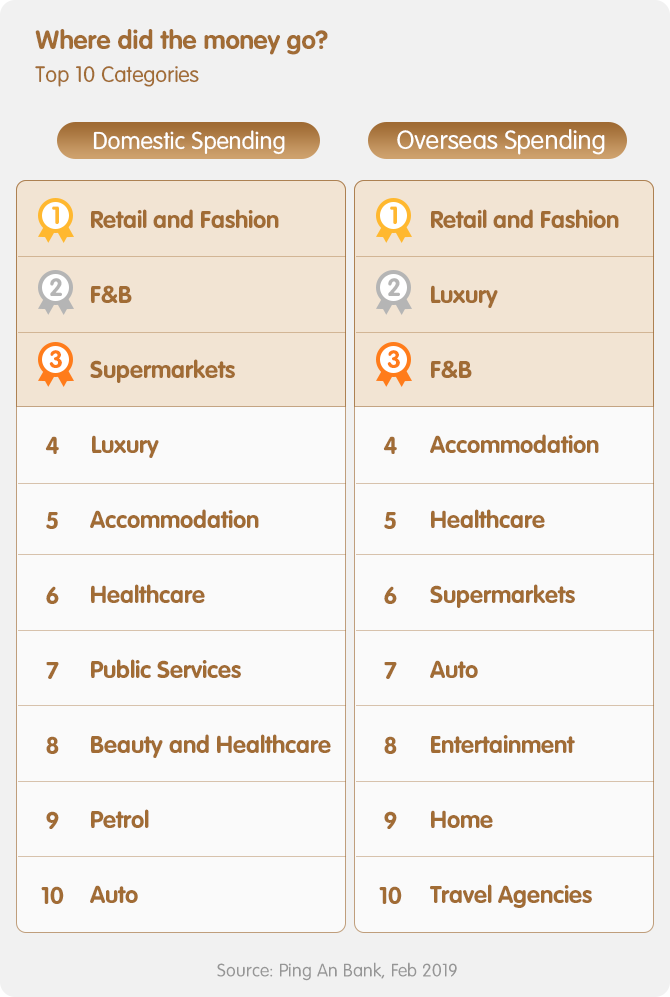This screenshot has height=997, width=670.
Task: Select the Public Services row
Action: (181, 669)
